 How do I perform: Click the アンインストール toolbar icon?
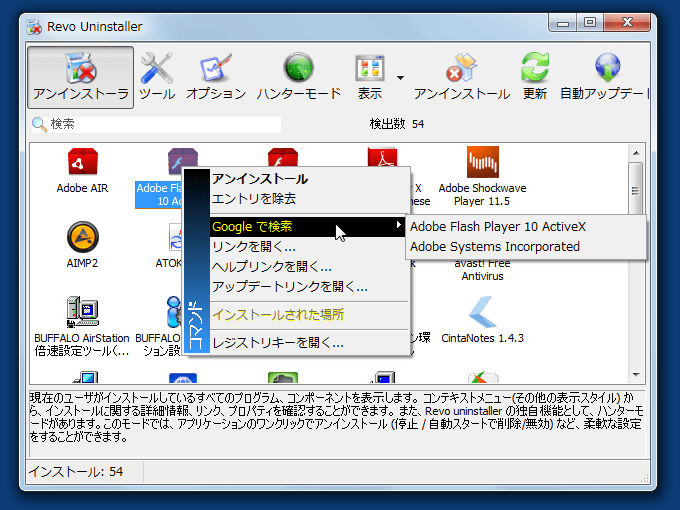(x=461, y=68)
